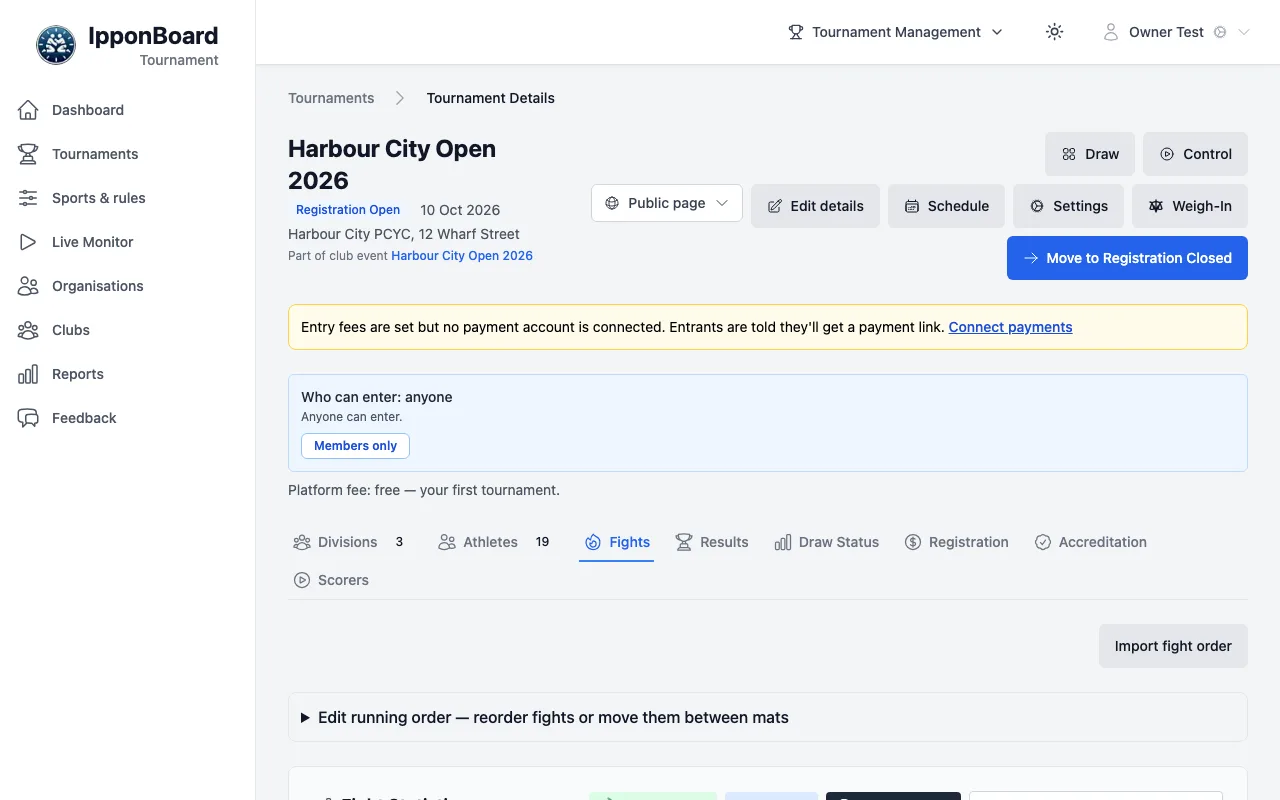
Task: Click the Who can enter: anyone heading
Action: tap(377, 397)
